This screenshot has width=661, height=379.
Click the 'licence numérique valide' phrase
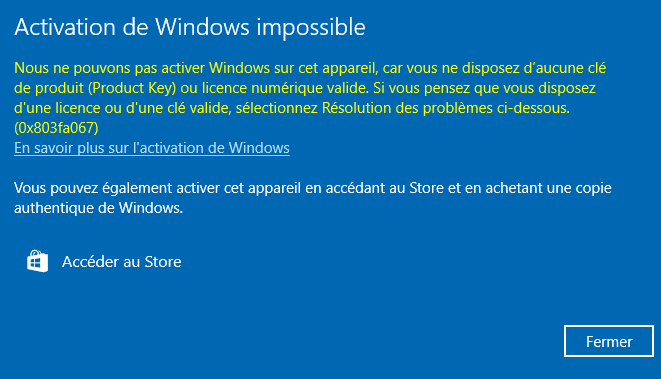[285, 88]
